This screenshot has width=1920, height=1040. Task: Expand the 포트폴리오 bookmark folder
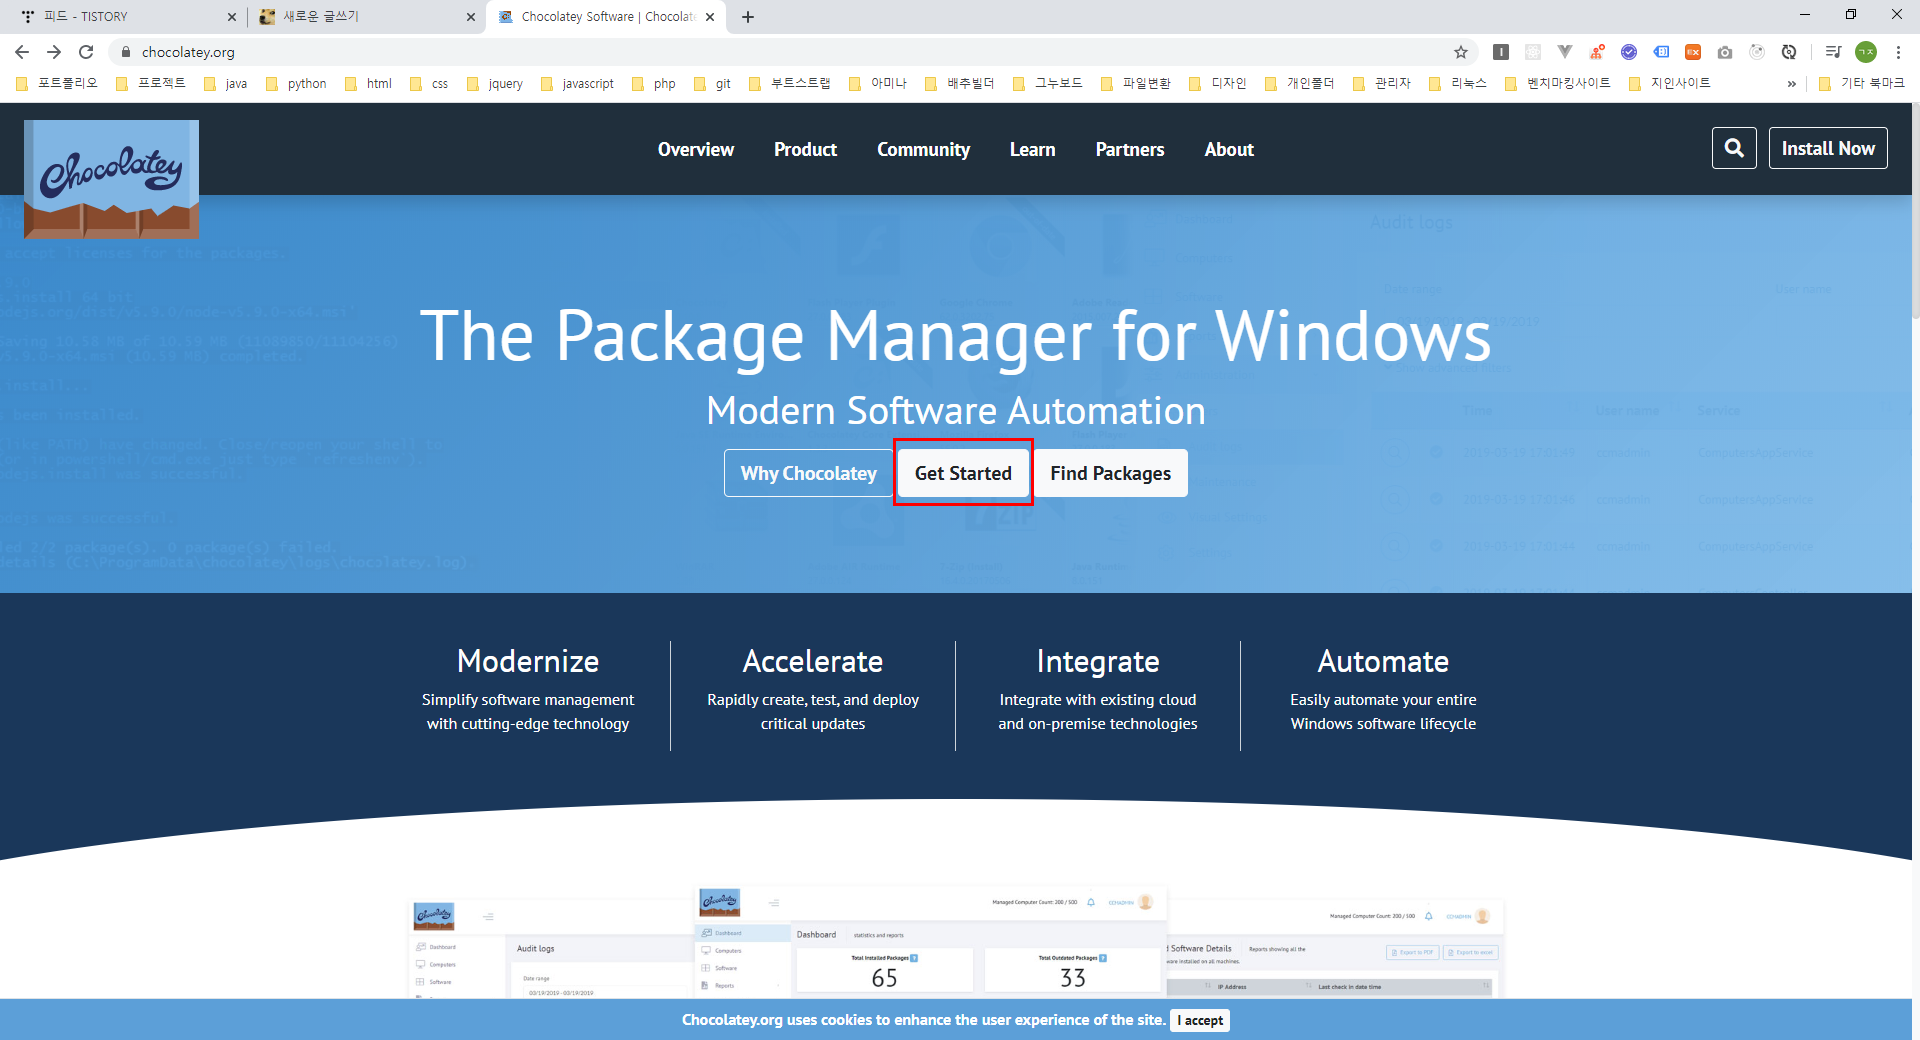(x=57, y=84)
